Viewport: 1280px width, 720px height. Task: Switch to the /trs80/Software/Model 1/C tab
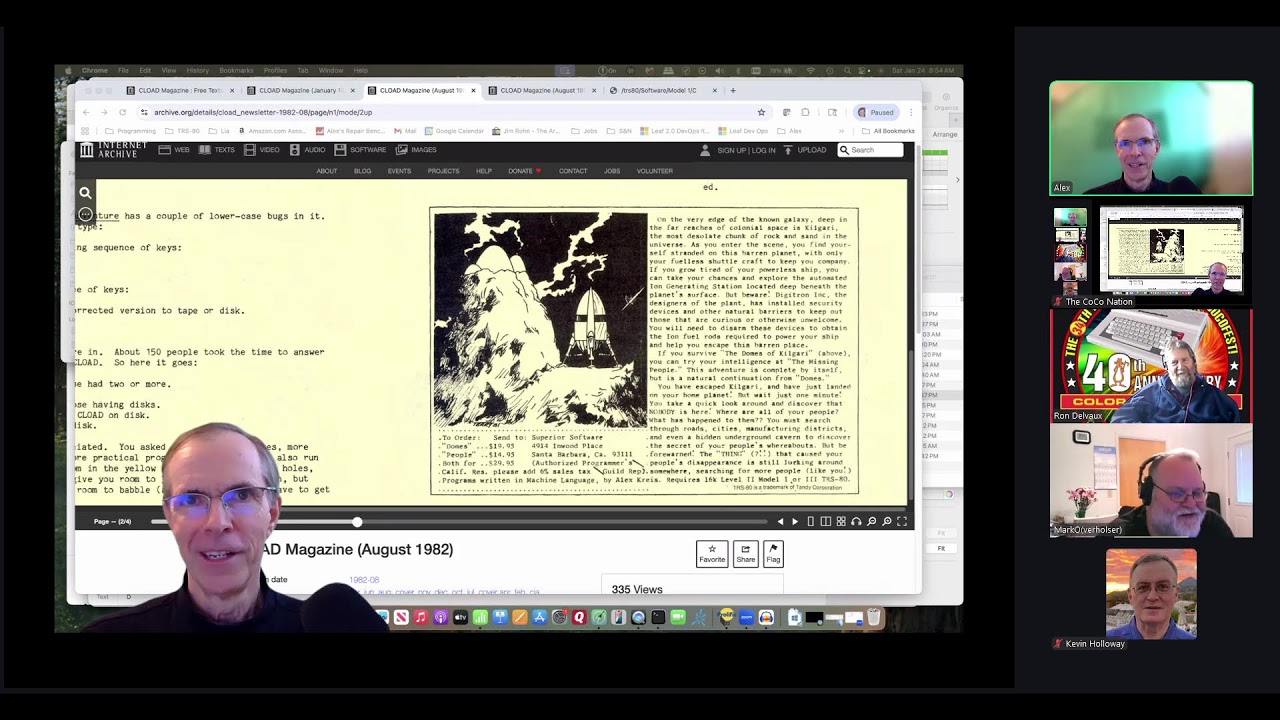(662, 90)
